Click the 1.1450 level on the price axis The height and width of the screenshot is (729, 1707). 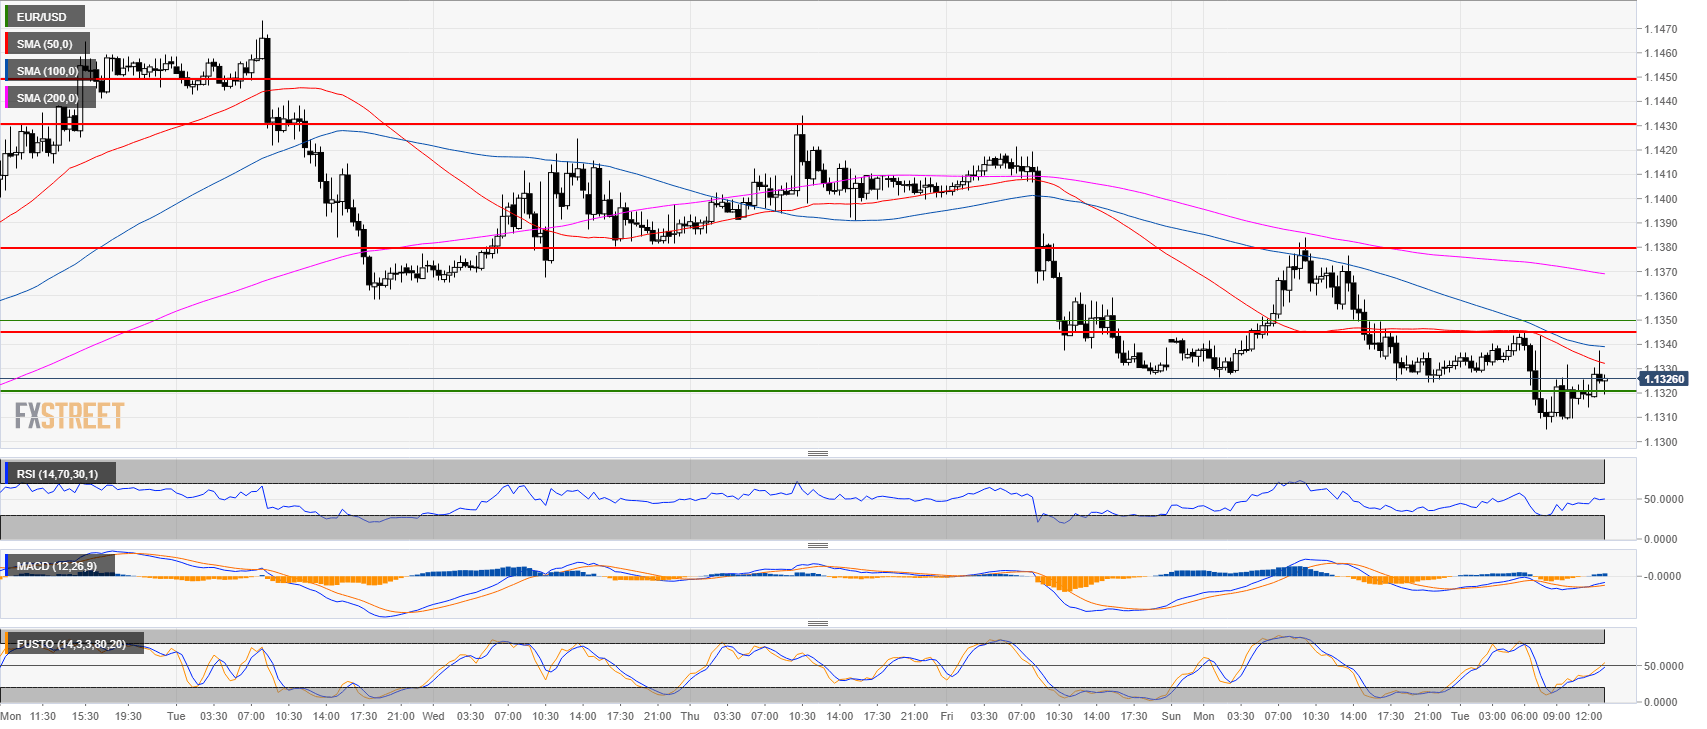point(1660,77)
